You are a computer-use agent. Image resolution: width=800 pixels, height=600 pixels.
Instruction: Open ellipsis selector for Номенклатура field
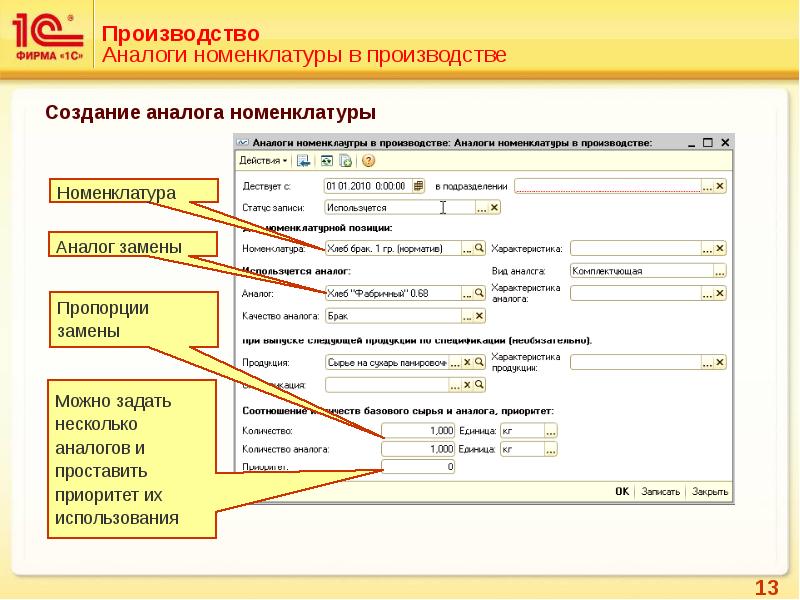point(466,248)
